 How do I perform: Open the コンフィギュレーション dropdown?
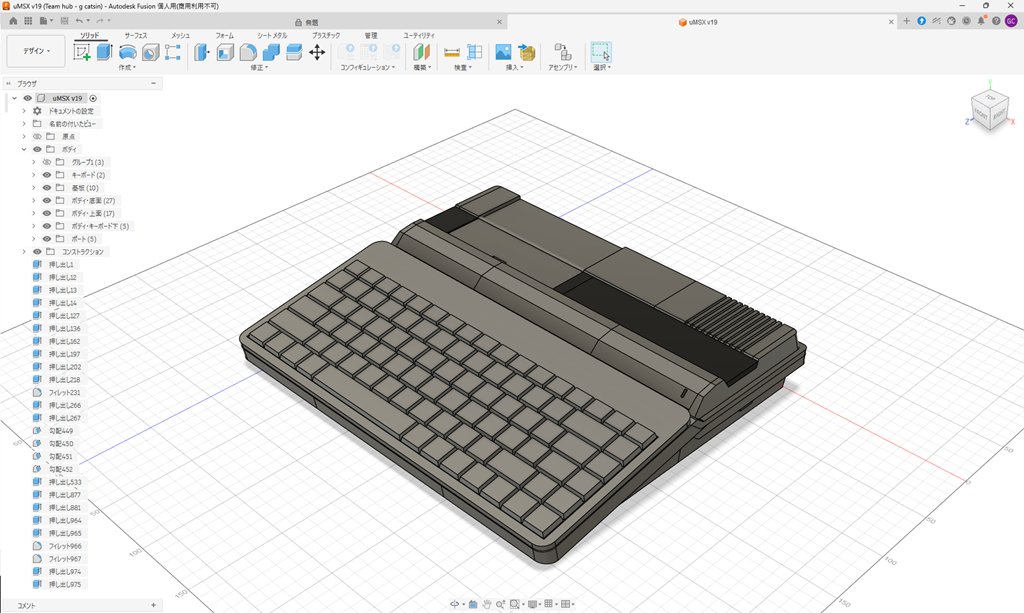click(368, 67)
